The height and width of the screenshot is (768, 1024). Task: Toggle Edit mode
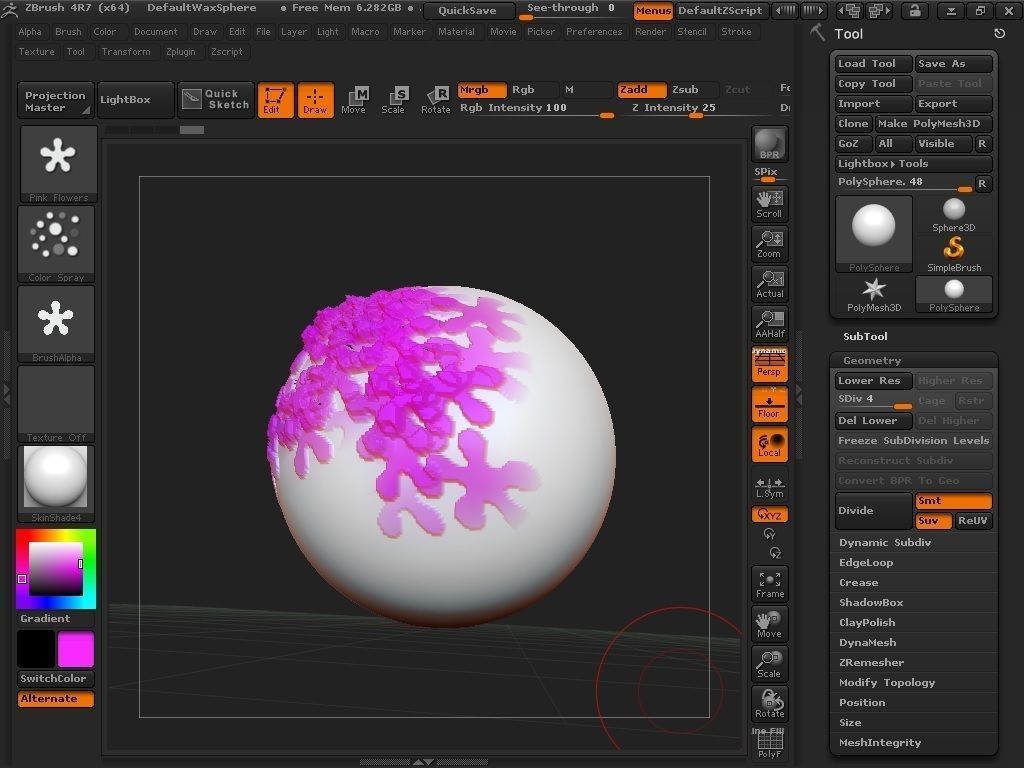coord(276,100)
